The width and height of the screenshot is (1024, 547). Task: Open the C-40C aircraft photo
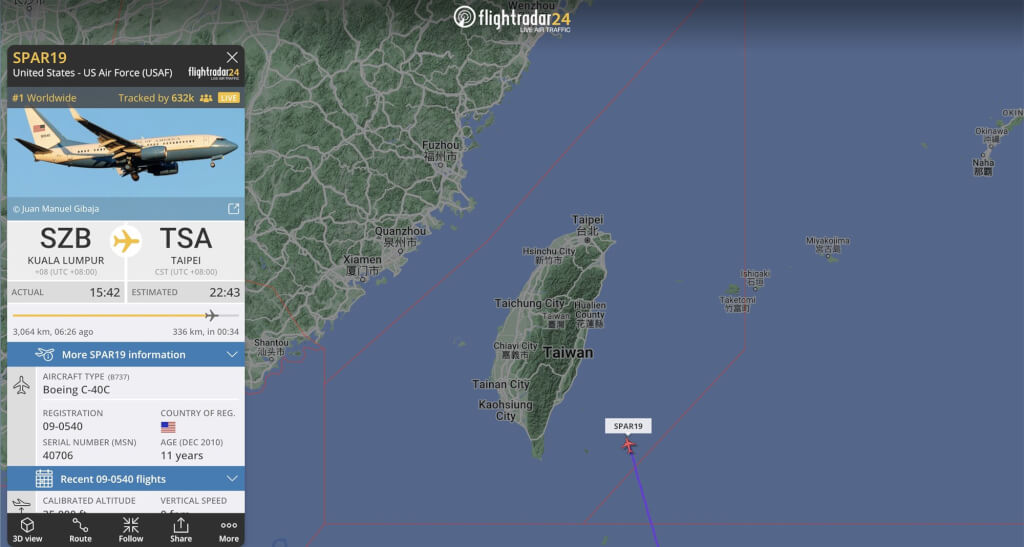point(126,153)
